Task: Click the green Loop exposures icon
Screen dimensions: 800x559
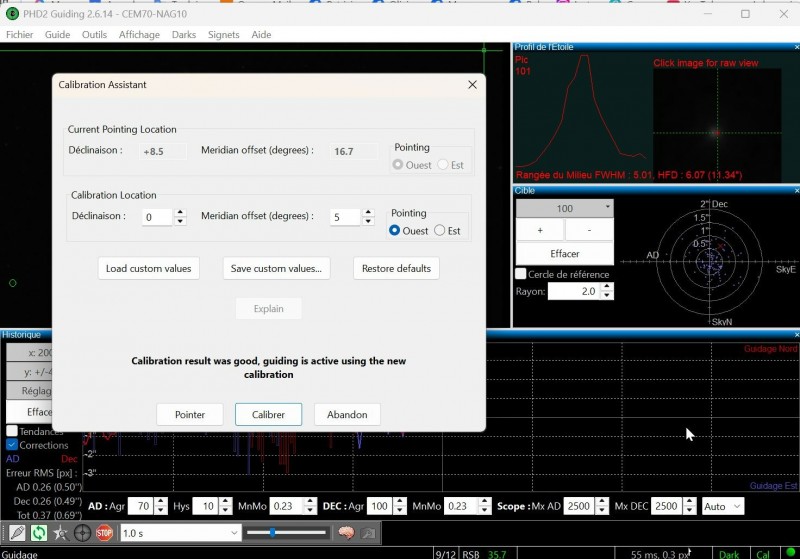Action: [x=39, y=533]
